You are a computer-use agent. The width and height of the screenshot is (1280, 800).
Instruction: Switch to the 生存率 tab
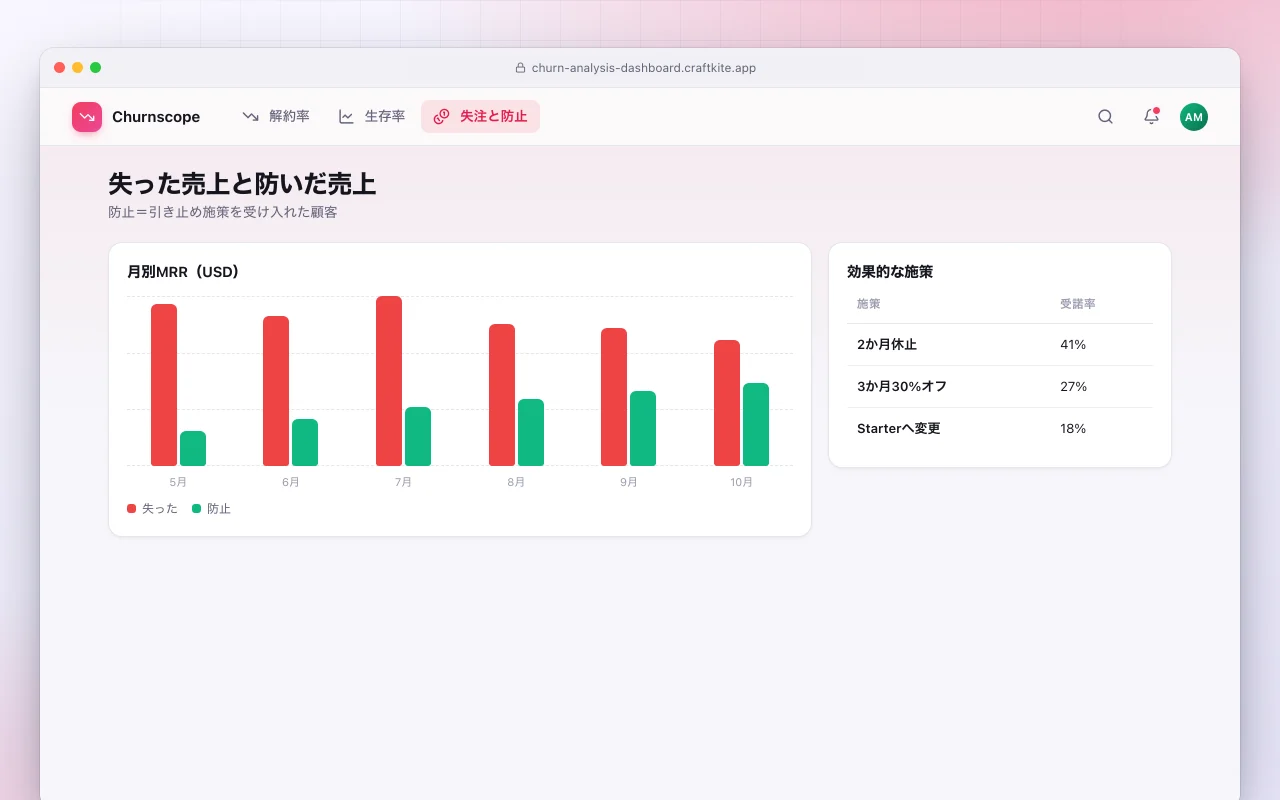point(372,117)
